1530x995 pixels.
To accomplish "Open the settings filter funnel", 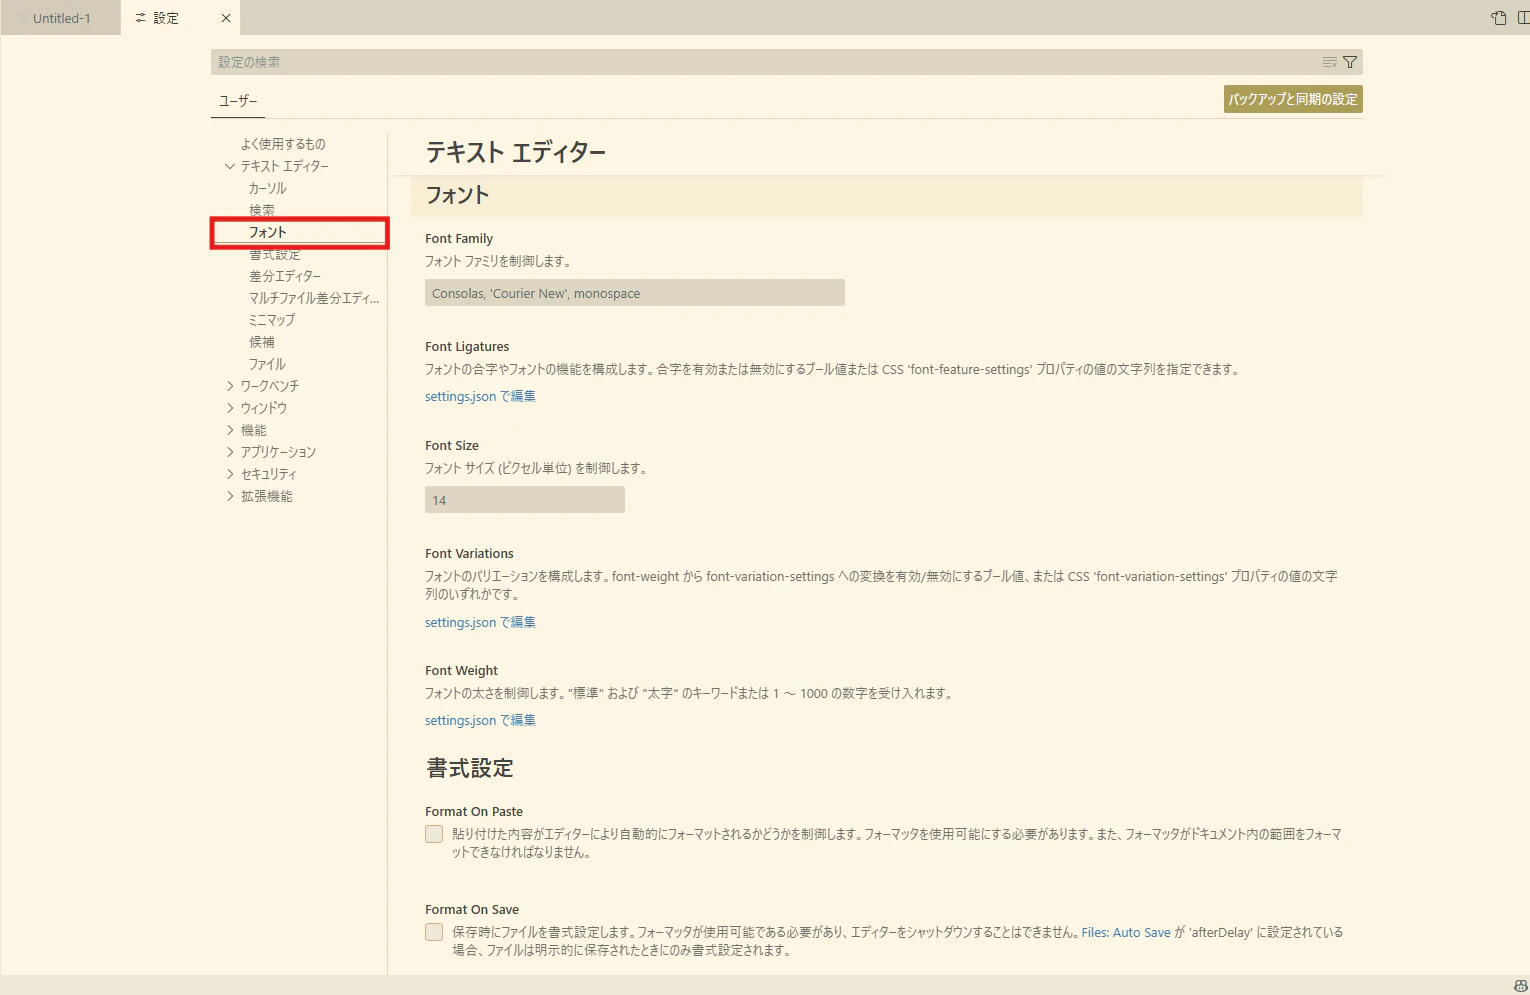I will coord(1350,62).
